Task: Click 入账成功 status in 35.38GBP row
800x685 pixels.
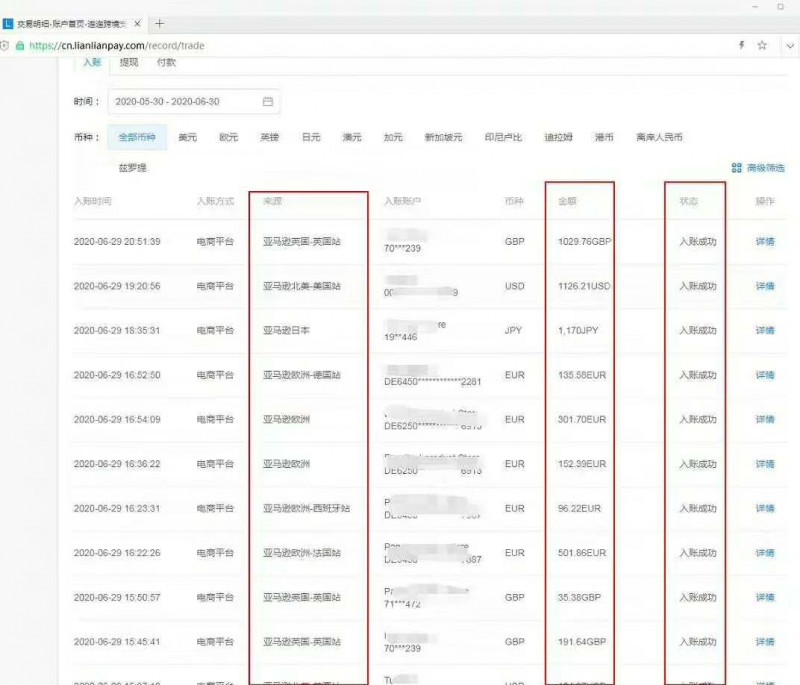Action: point(697,597)
